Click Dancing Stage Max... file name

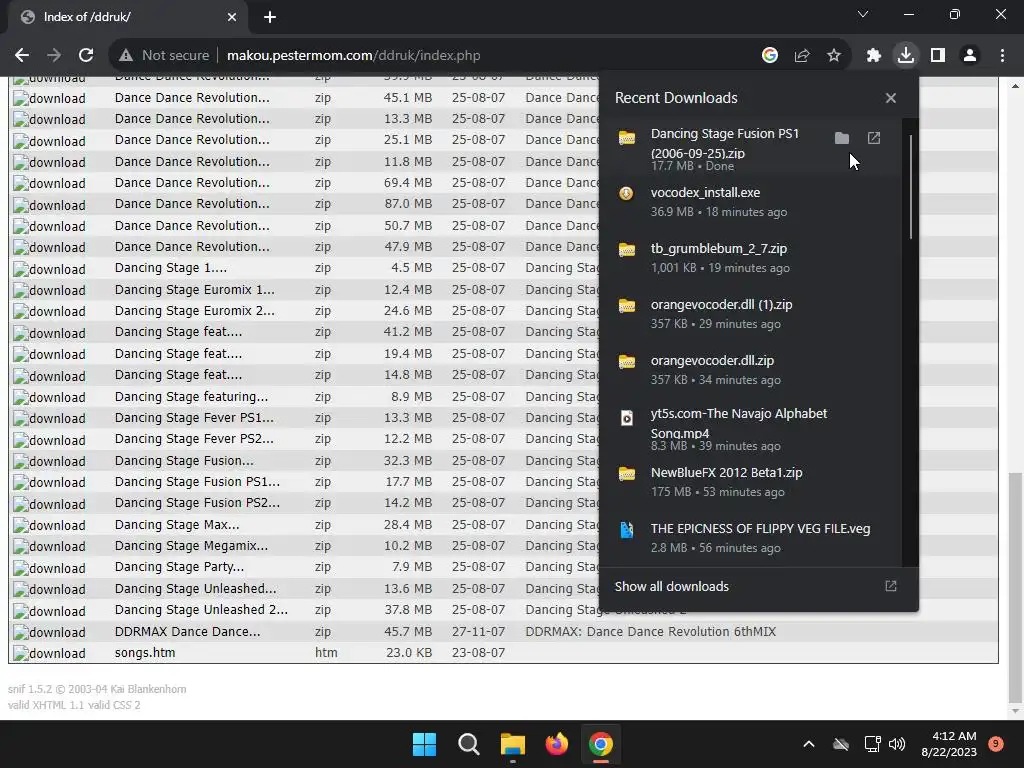pyautogui.click(x=177, y=524)
